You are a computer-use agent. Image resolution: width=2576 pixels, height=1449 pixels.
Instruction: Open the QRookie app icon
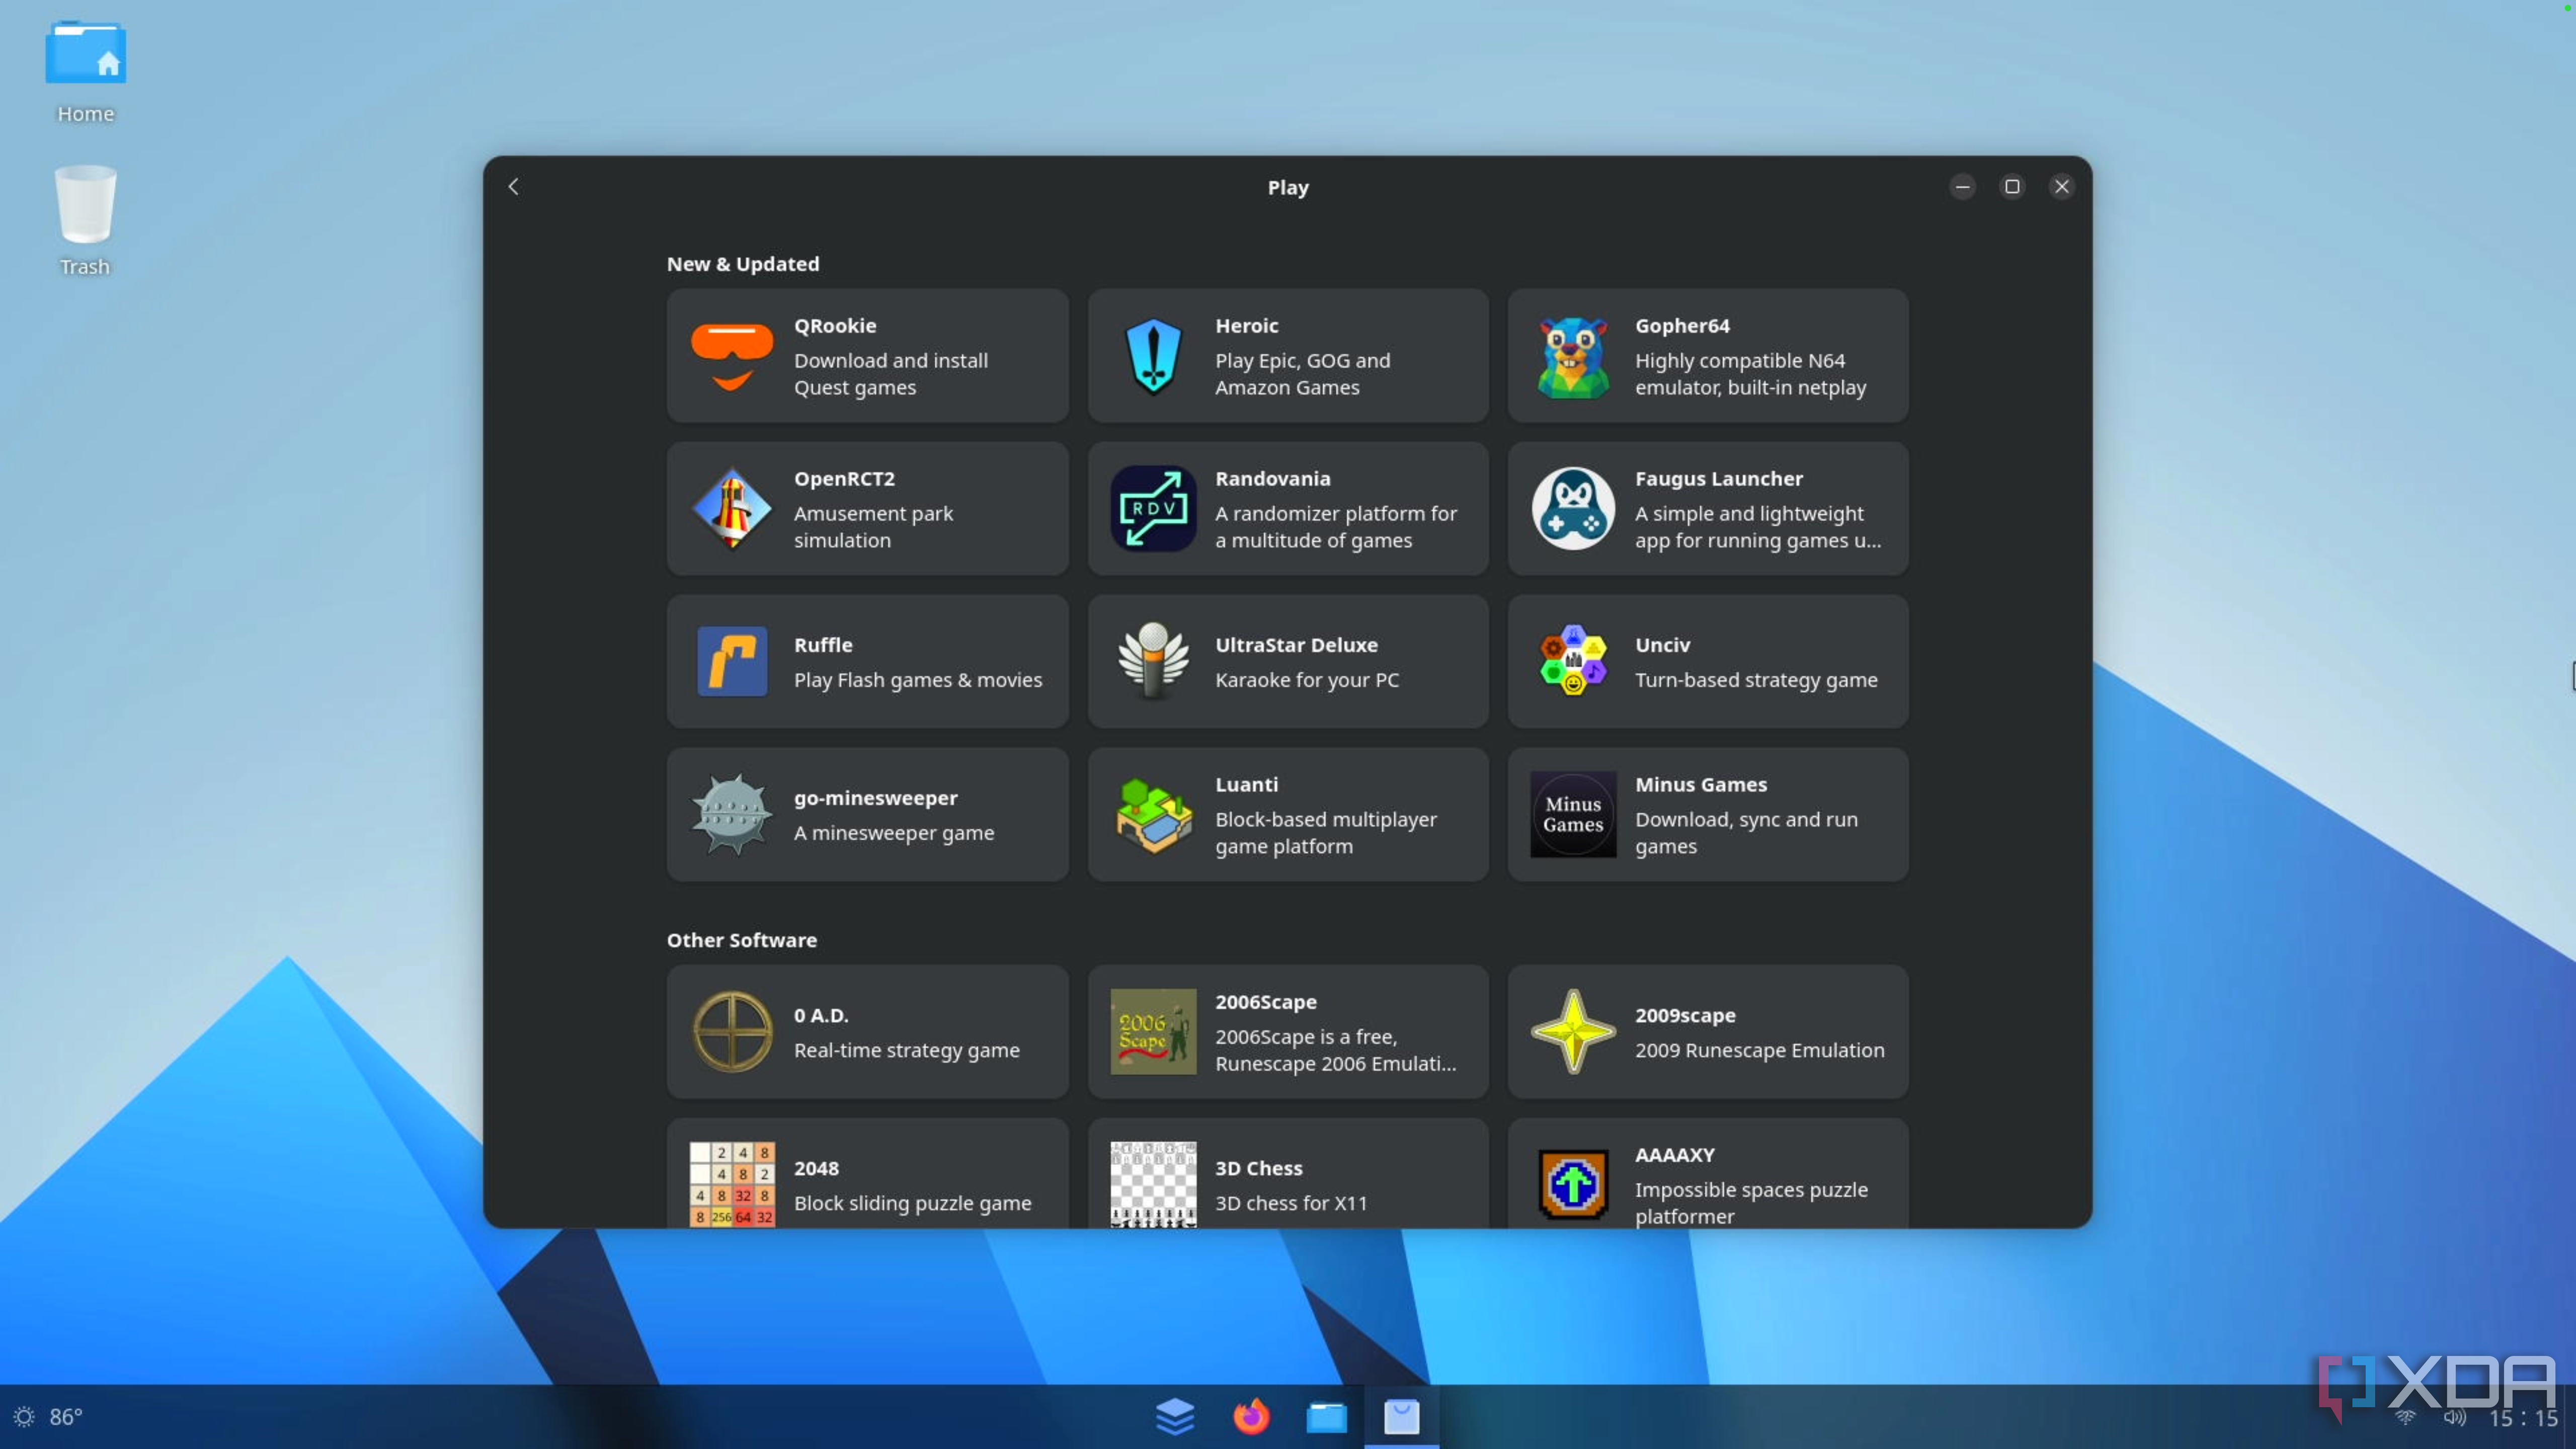coord(732,356)
